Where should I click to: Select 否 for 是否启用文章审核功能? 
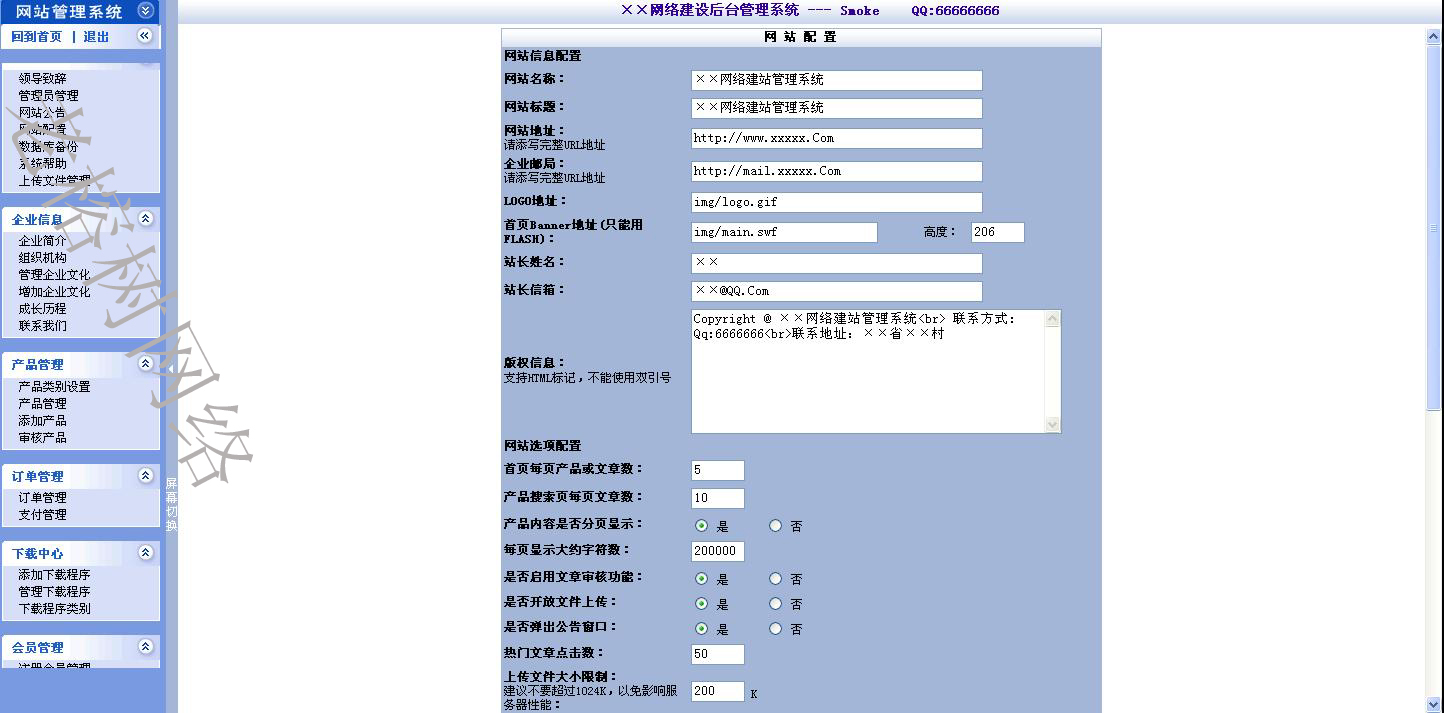775,578
